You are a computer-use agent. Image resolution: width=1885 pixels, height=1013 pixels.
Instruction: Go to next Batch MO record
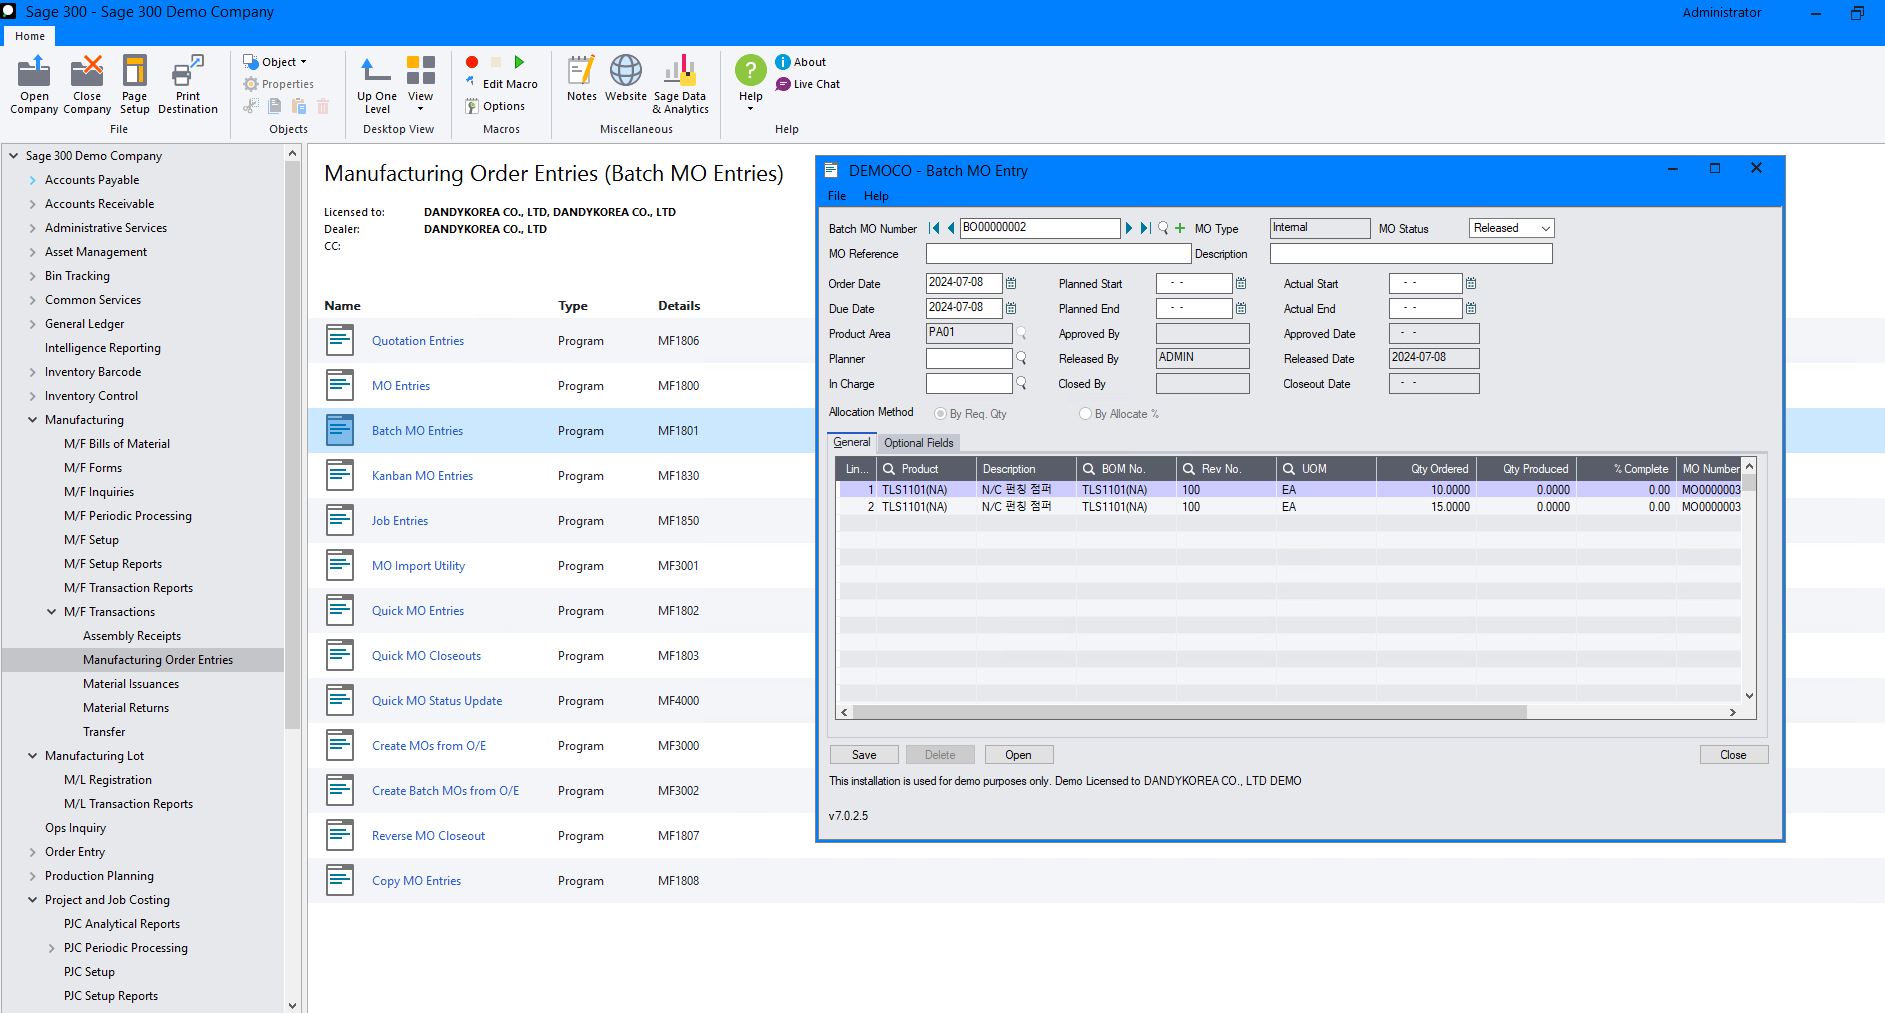(1129, 228)
